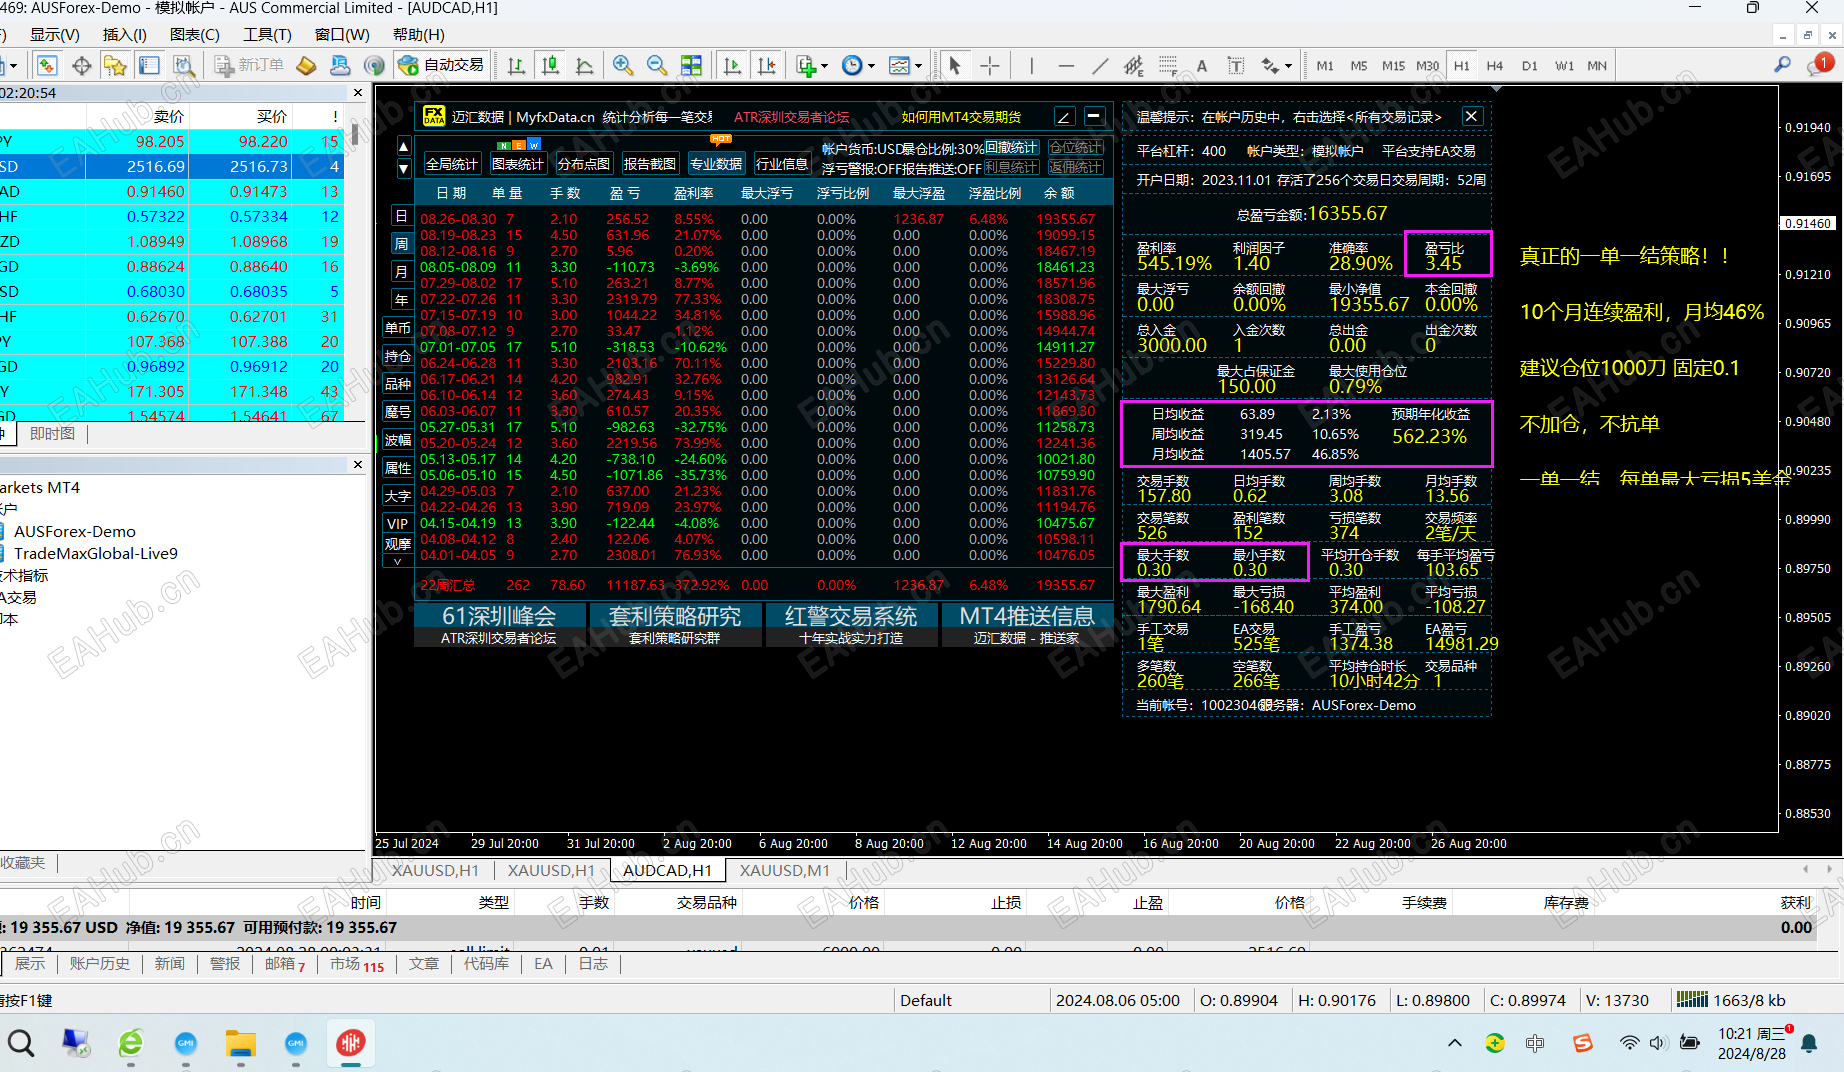
Task: Open the Market Watch panel icon
Action: (47, 66)
